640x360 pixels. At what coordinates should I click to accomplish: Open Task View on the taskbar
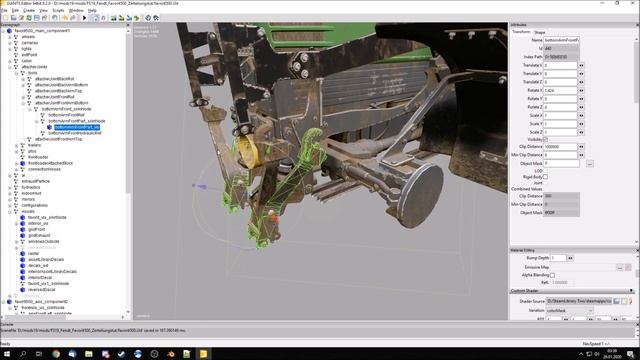pyautogui.click(x=39, y=354)
